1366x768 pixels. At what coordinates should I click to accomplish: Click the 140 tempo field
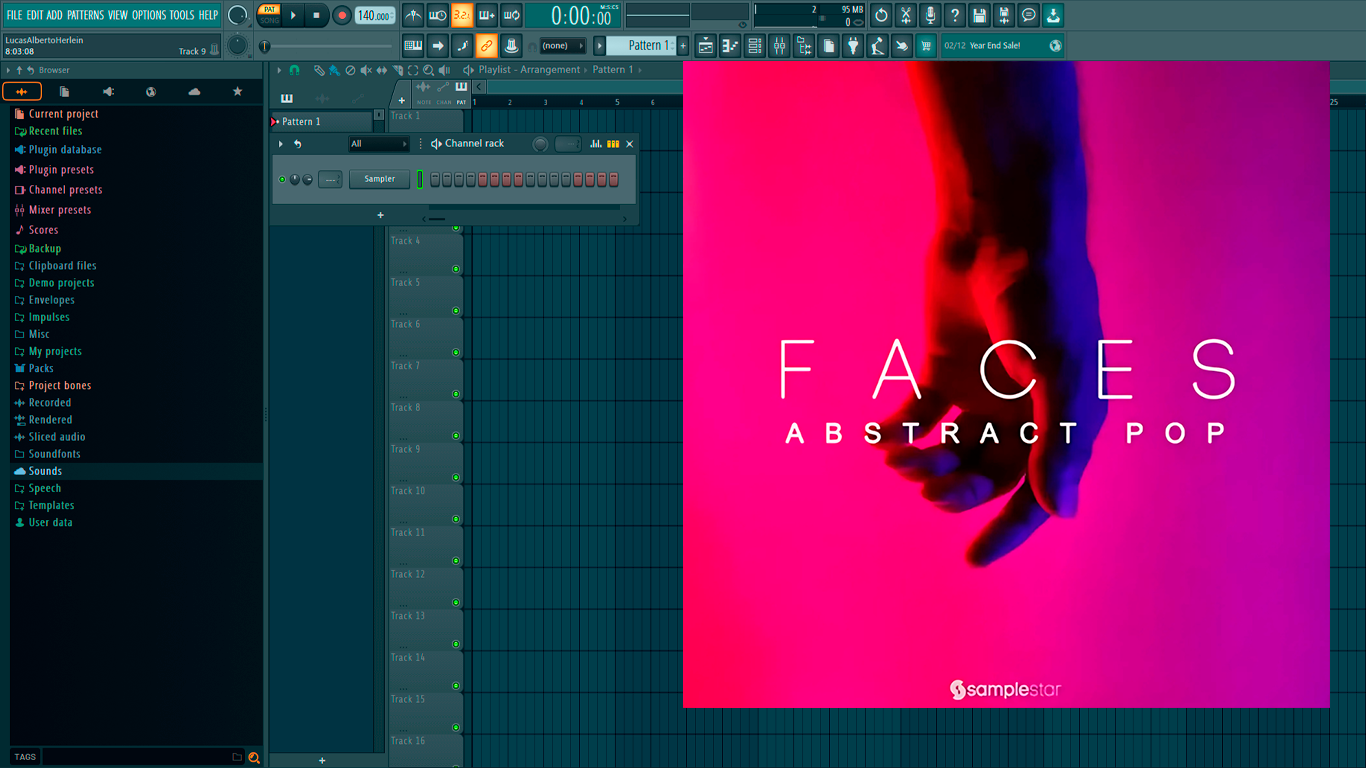(x=375, y=15)
